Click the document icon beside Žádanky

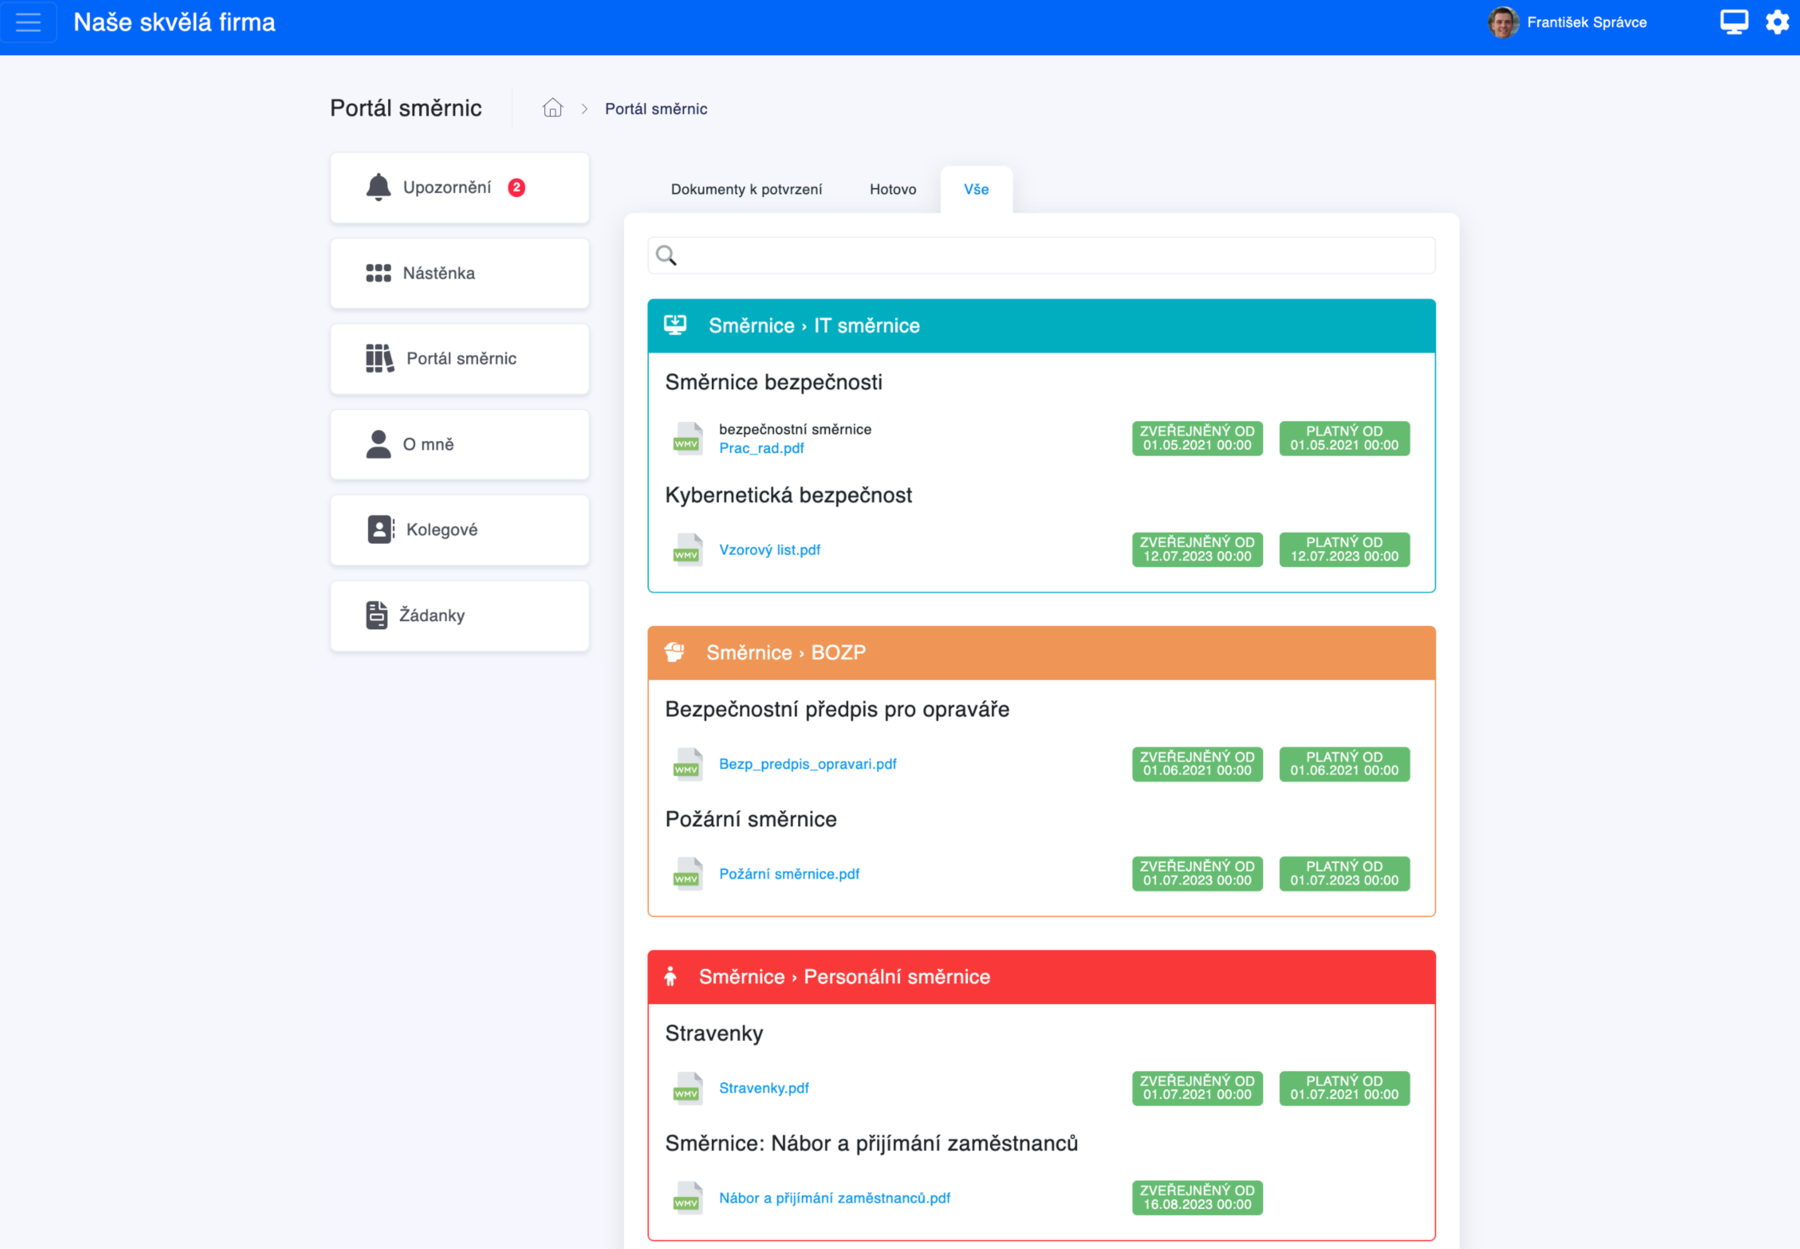376,615
